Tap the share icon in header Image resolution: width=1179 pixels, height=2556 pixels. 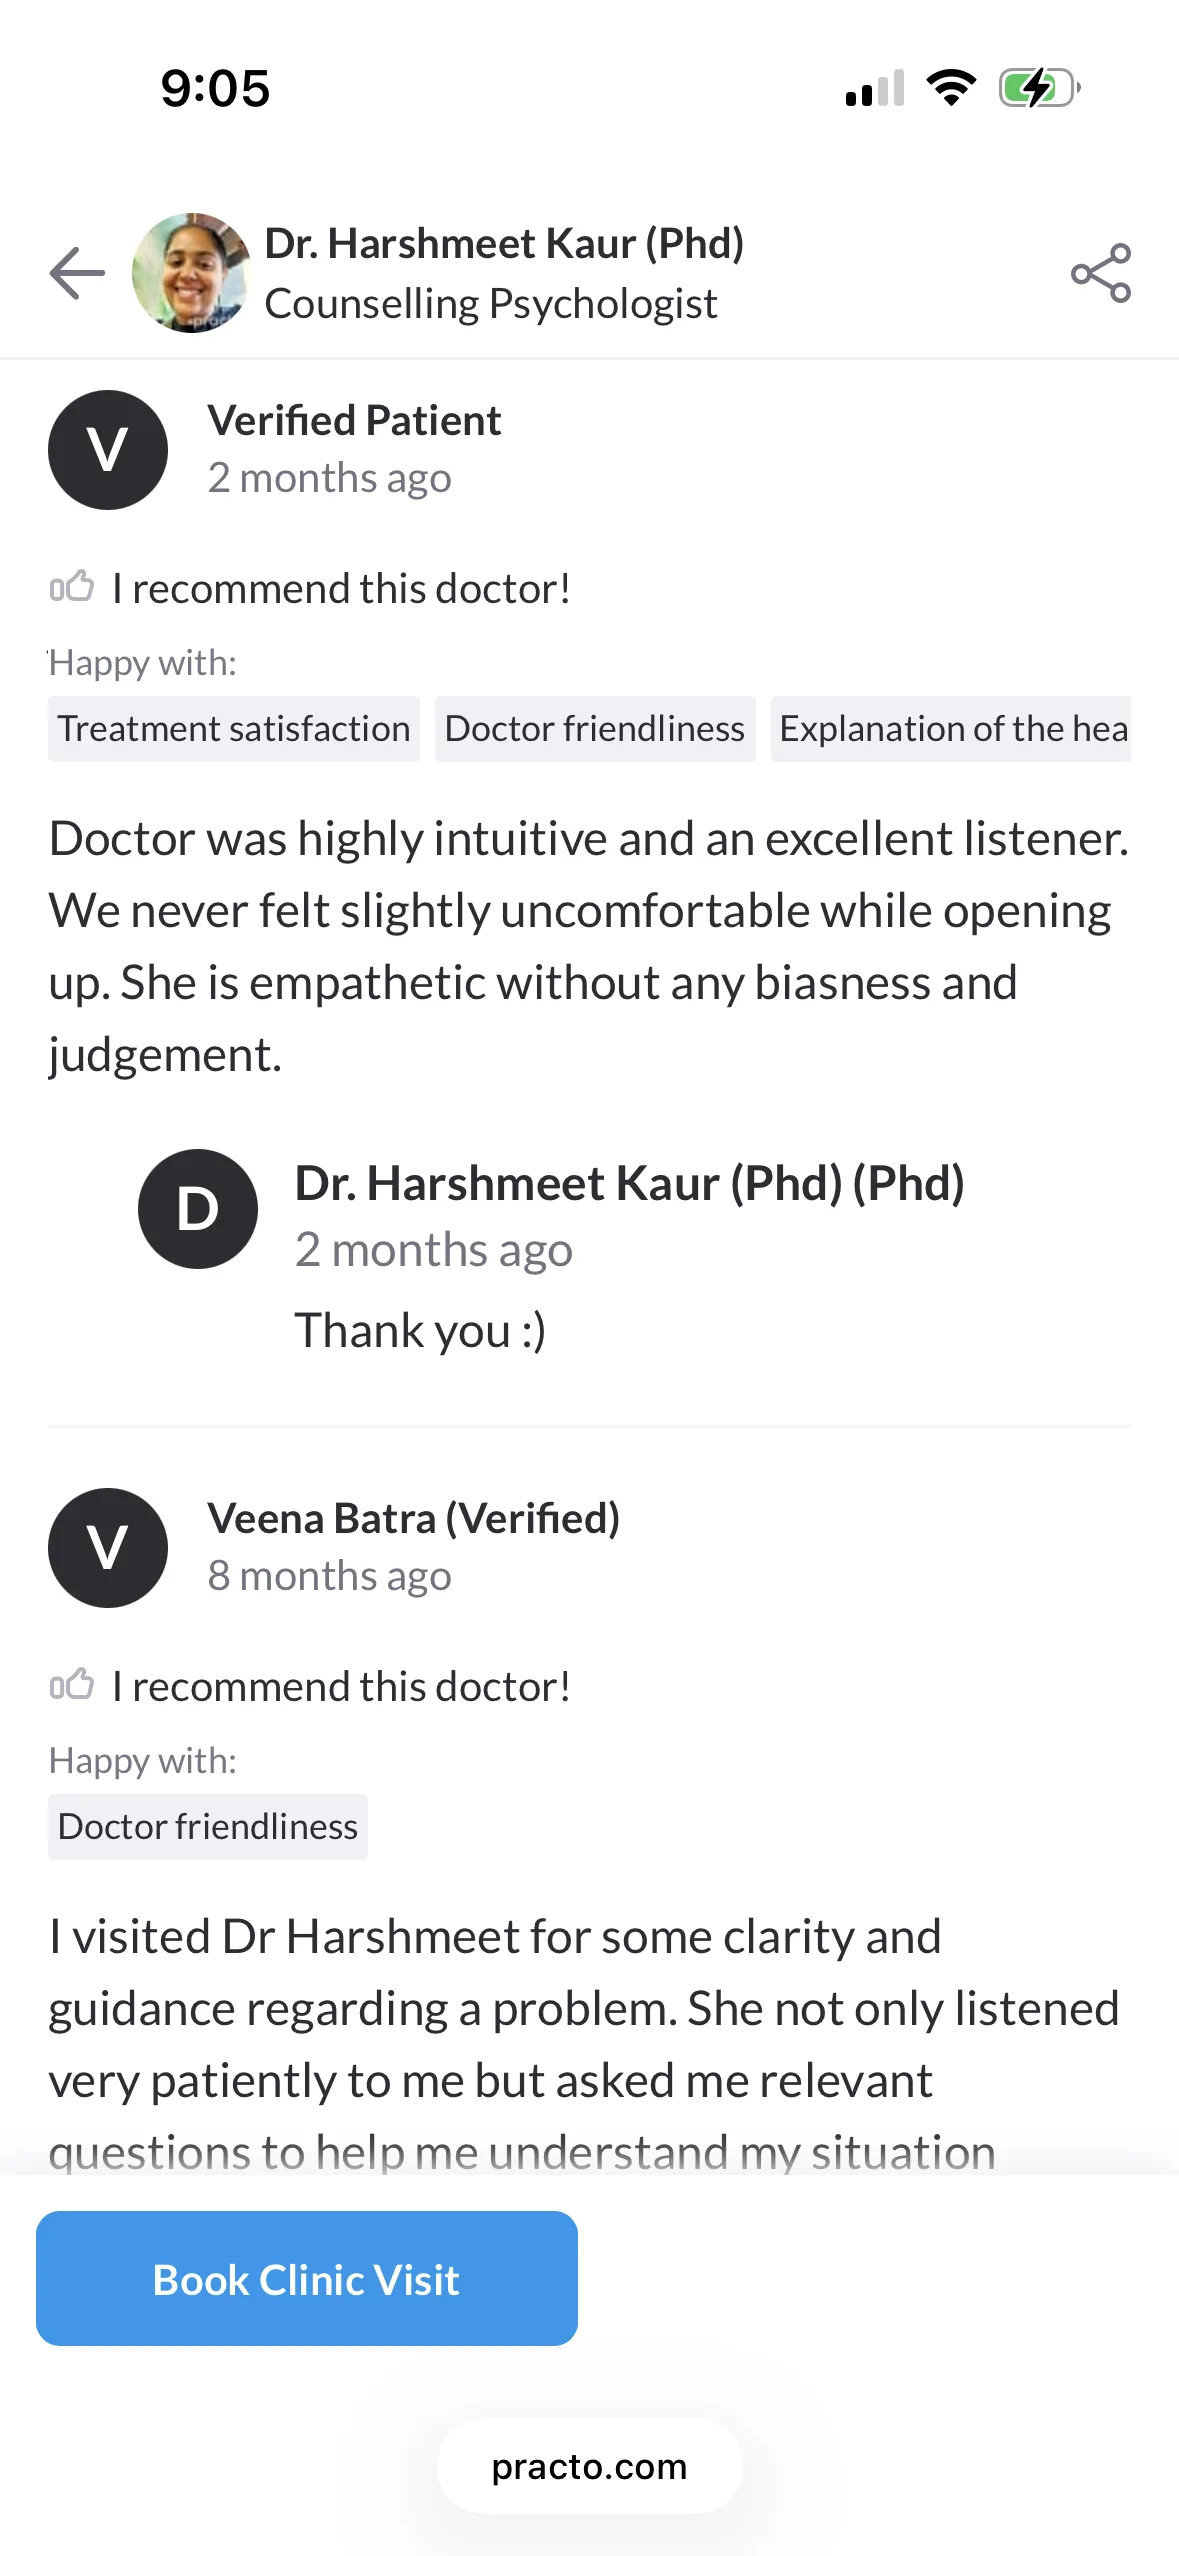coord(1101,273)
